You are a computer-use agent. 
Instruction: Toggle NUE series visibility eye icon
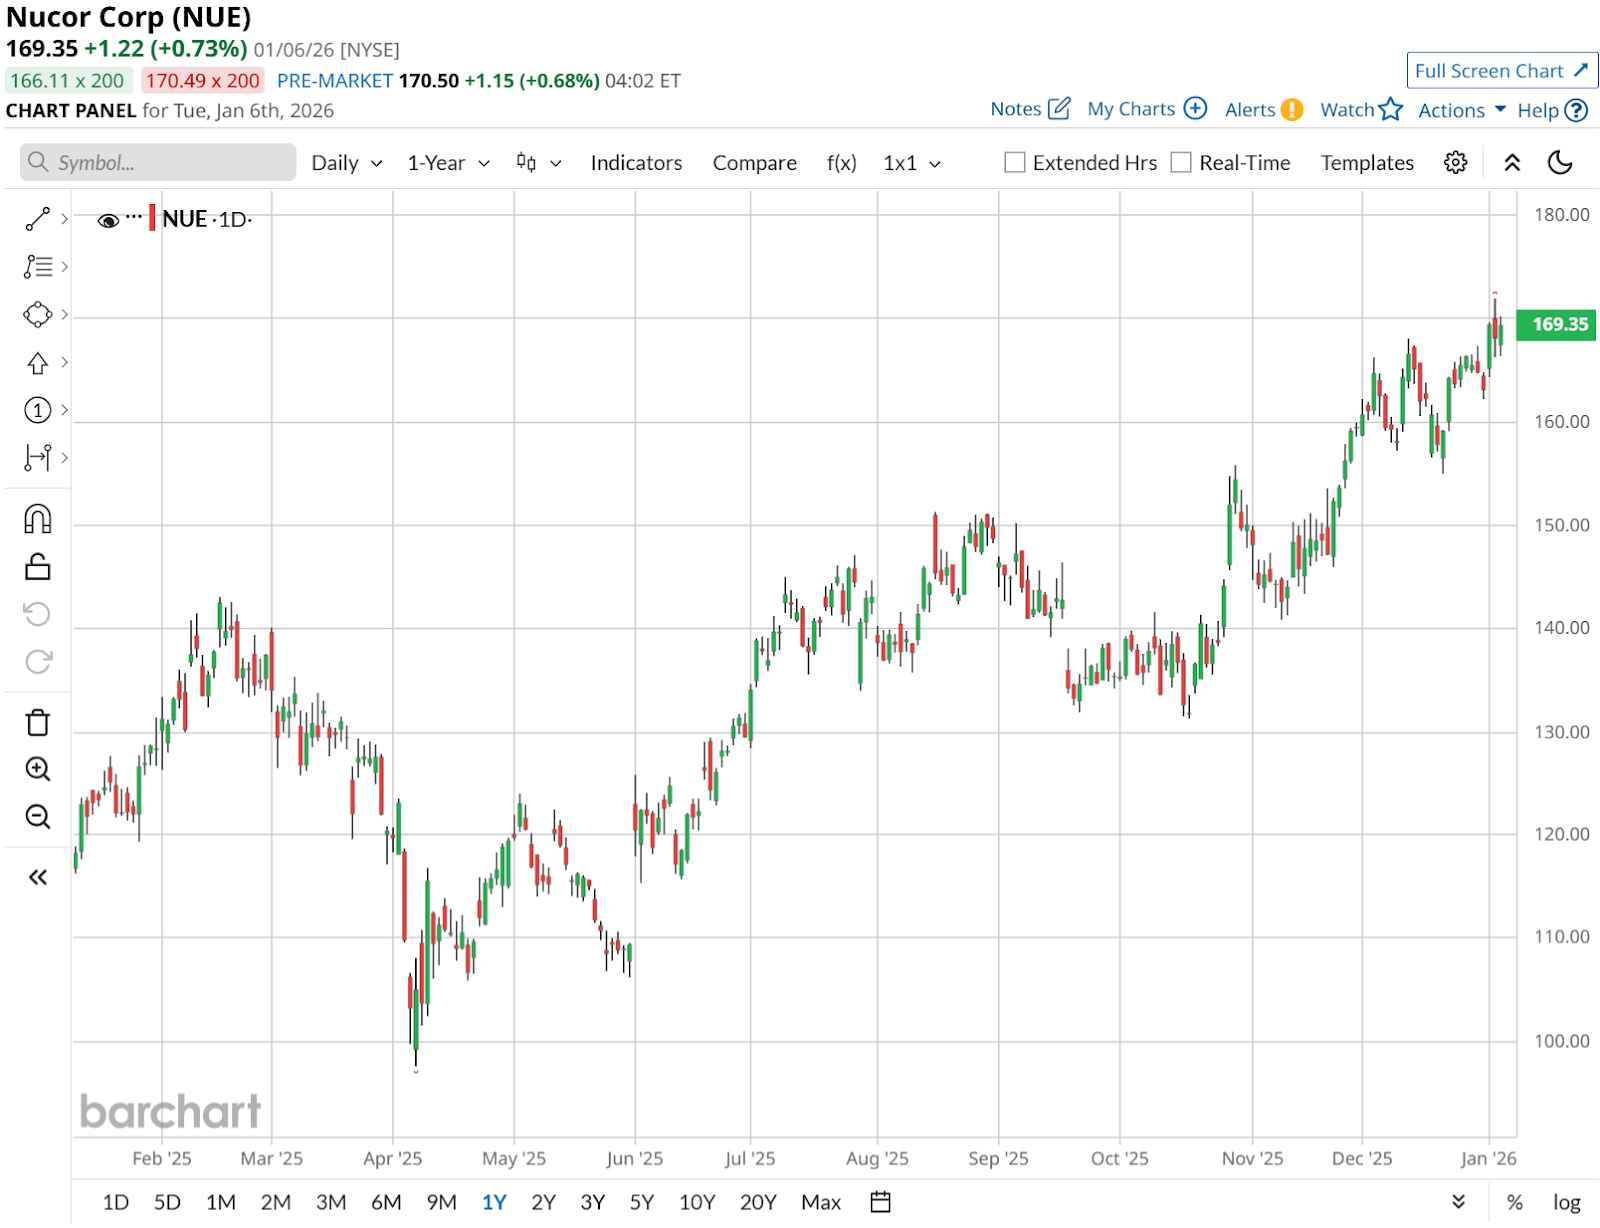point(108,220)
